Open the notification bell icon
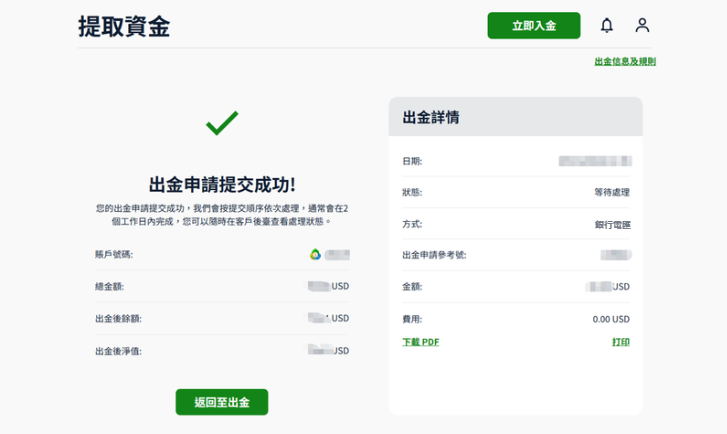Screen dimensions: 727x434 [x=606, y=25]
